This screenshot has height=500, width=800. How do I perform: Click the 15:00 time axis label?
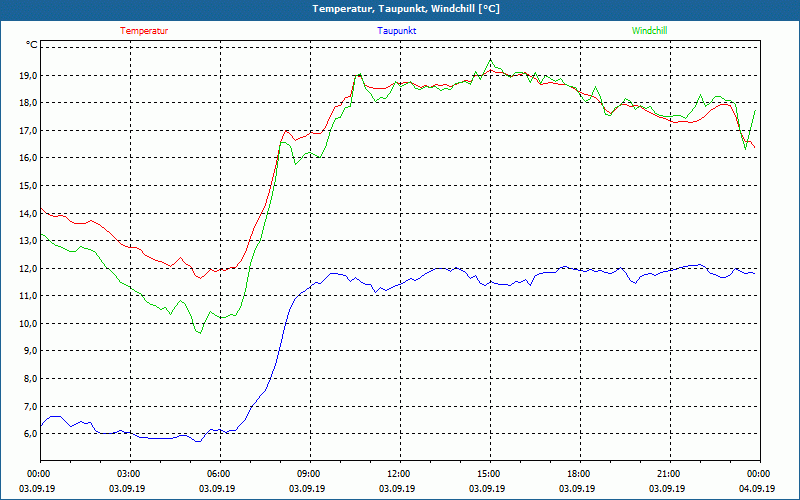click(490, 474)
